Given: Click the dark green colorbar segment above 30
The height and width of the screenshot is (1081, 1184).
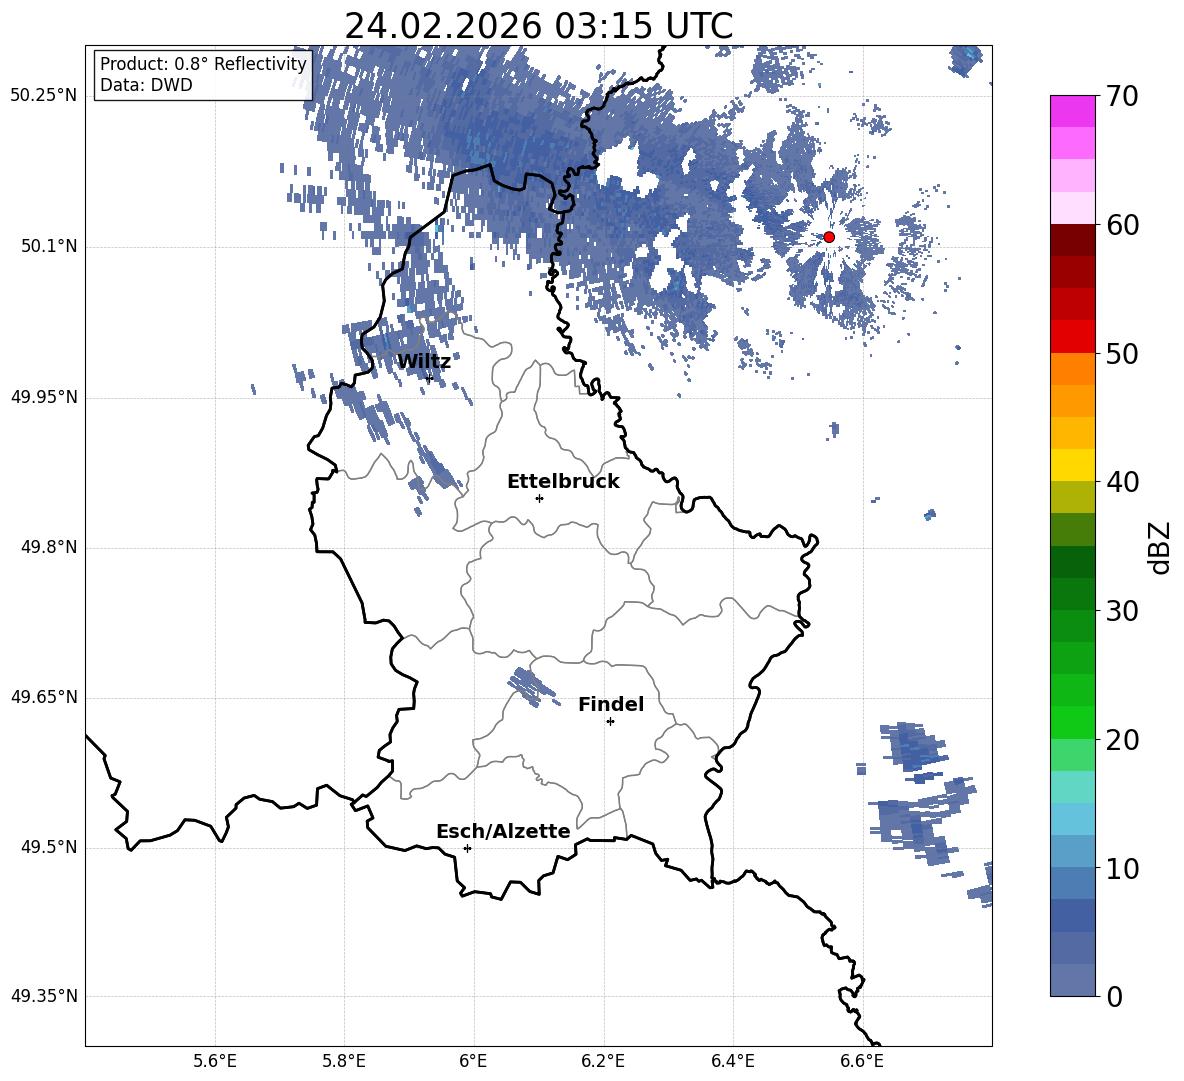Looking at the screenshot, I should (x=1072, y=594).
